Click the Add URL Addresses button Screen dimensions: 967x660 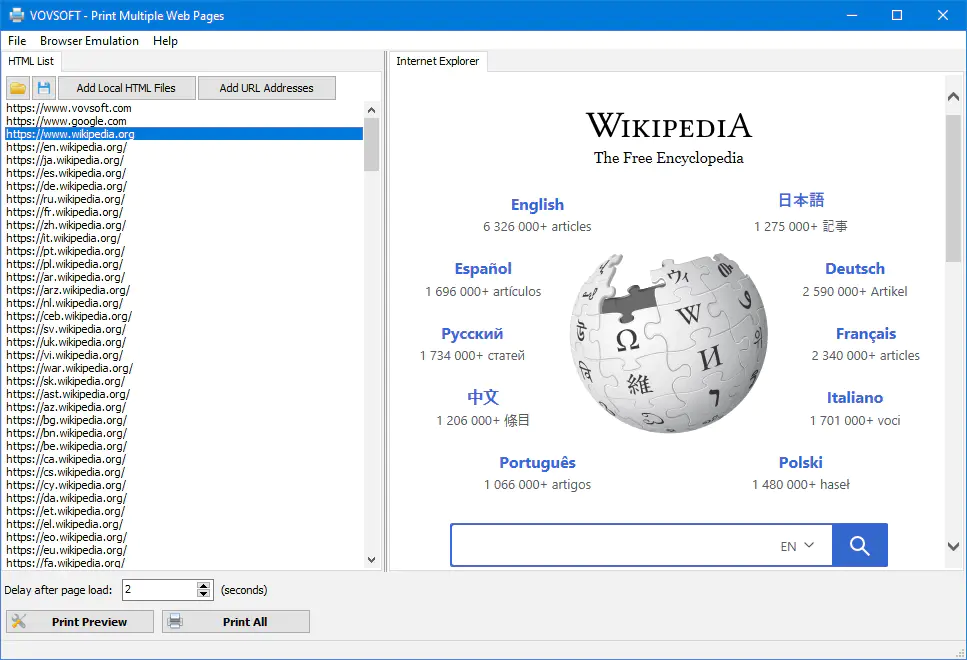[x=266, y=87]
